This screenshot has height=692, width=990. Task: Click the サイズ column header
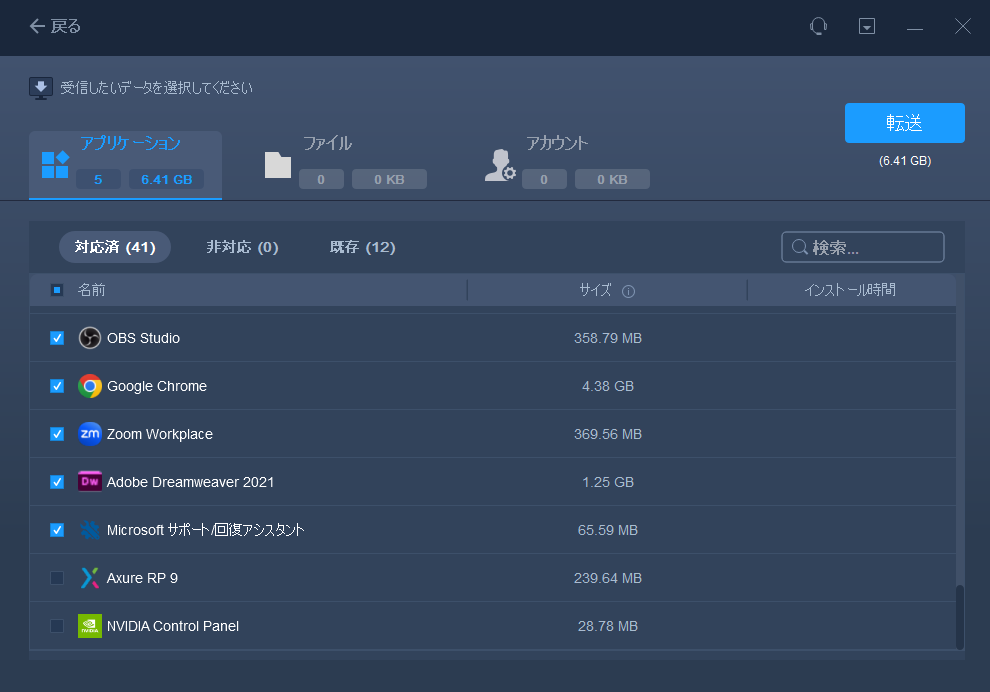pos(595,290)
